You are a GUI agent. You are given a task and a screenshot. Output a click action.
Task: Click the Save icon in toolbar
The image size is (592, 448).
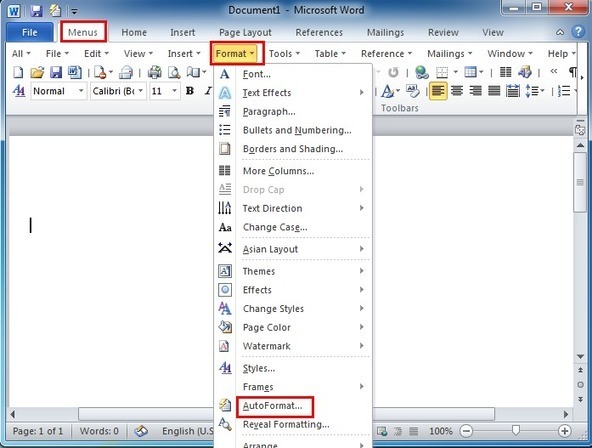(56, 72)
